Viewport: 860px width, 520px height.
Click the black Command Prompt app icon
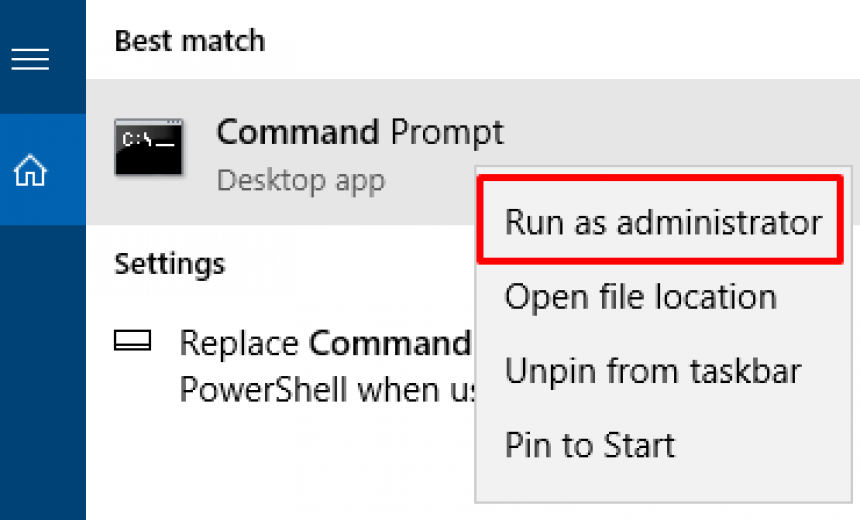[x=149, y=148]
